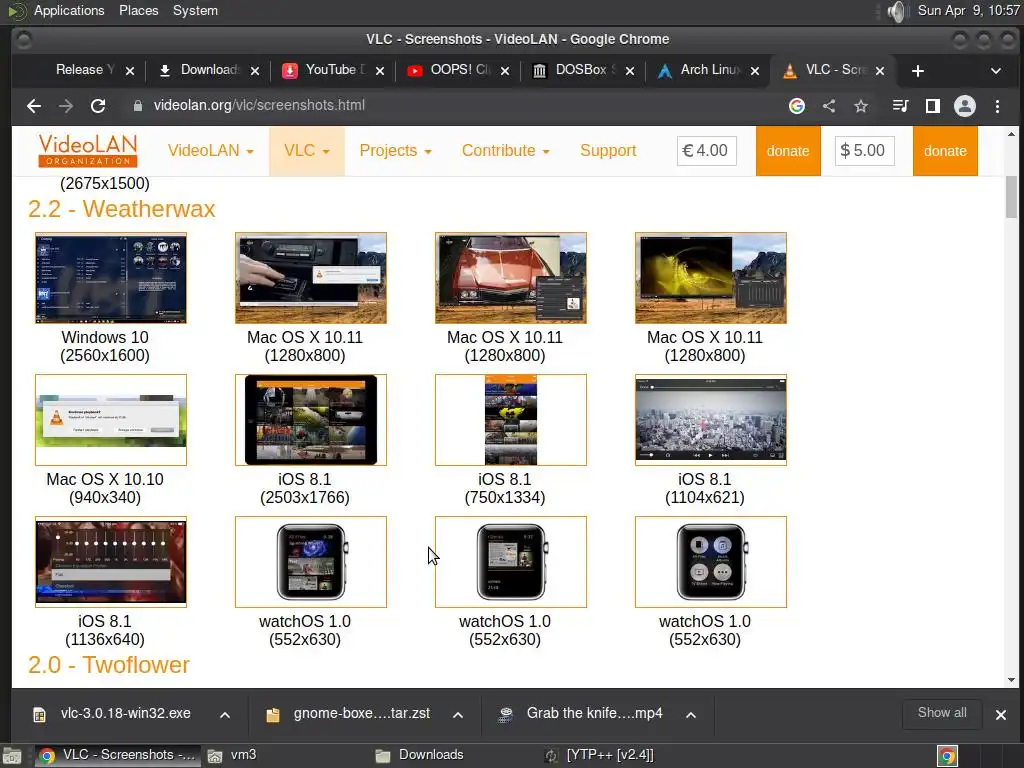Open options for gnome-boxe tar.zst download

458,714
